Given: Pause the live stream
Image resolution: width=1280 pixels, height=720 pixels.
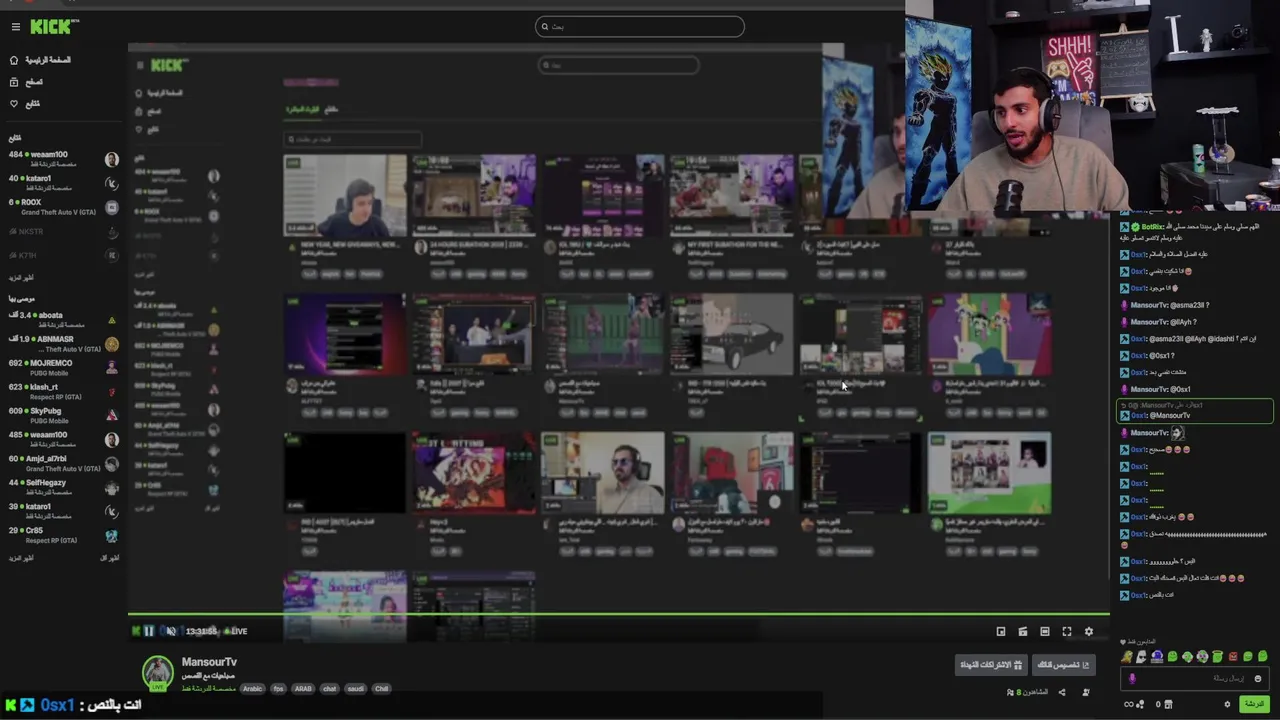Looking at the screenshot, I should (x=149, y=631).
